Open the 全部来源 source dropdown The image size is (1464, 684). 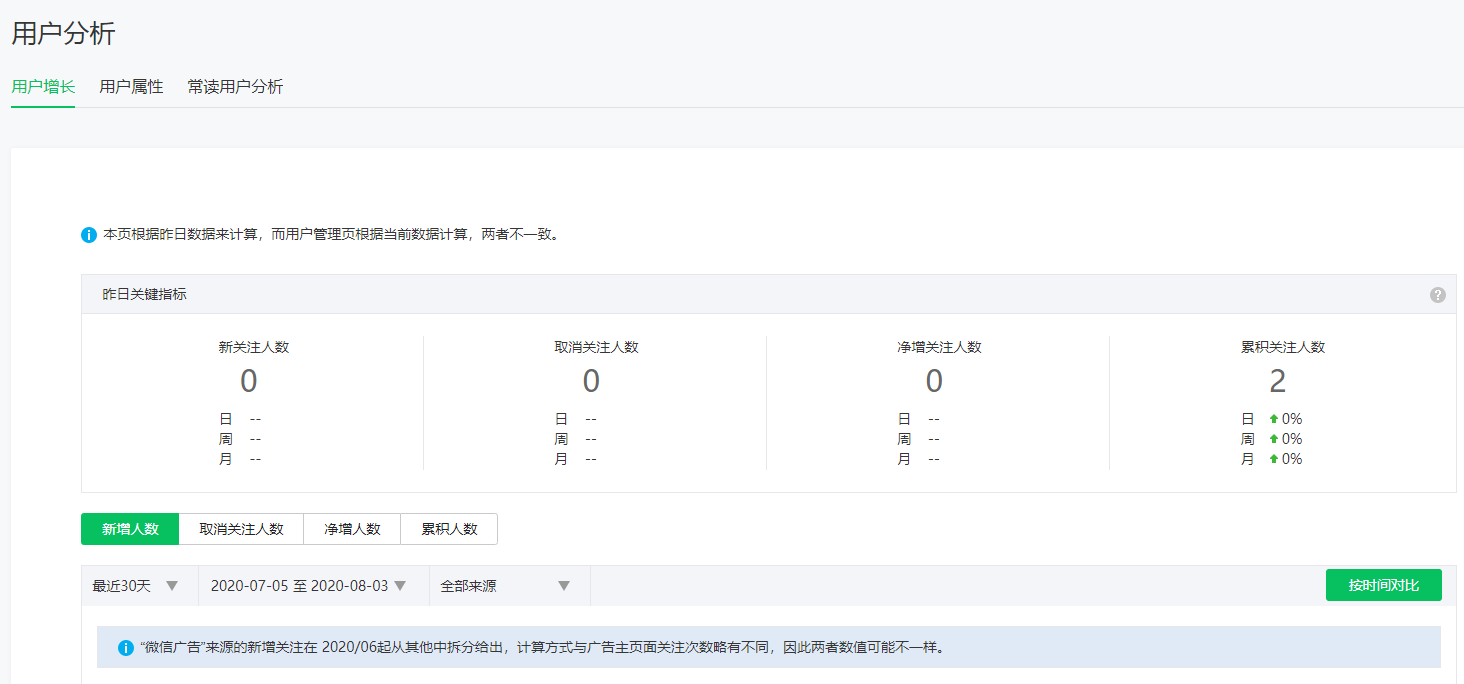505,586
